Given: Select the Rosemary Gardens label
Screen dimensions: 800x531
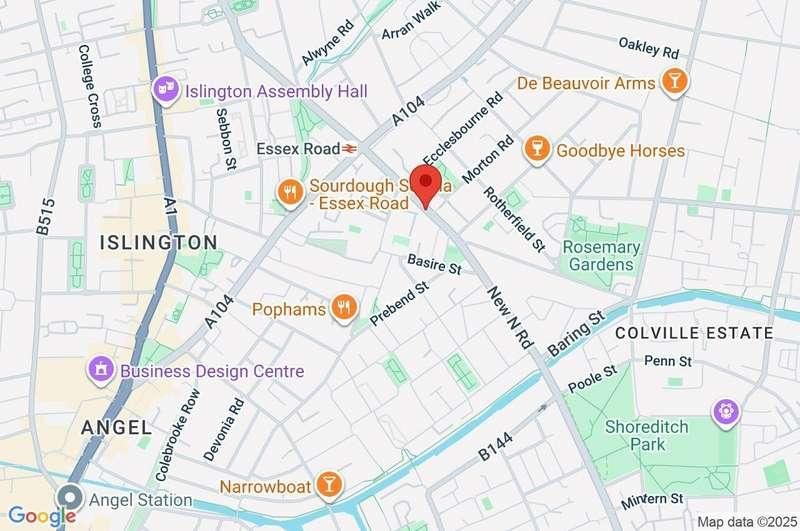Looking at the screenshot, I should [601, 256].
